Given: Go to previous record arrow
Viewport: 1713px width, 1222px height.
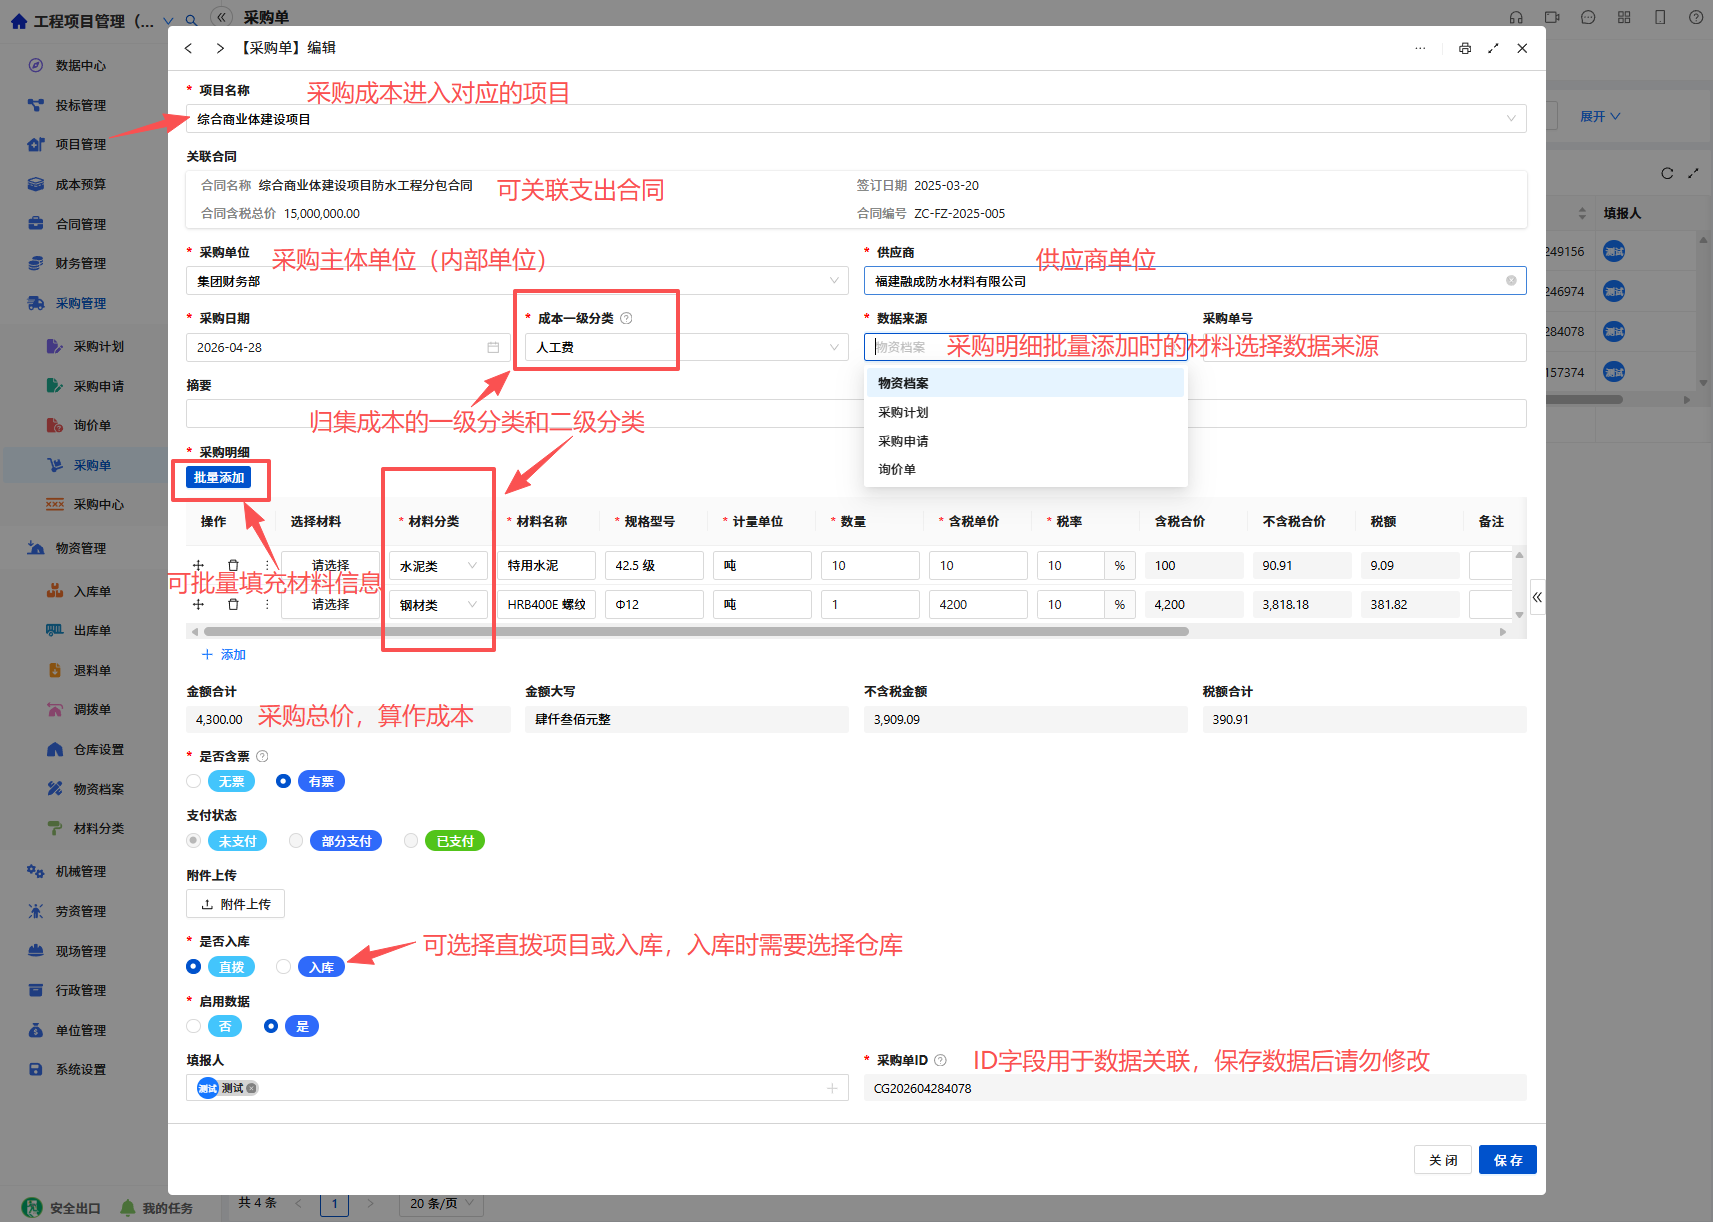Looking at the screenshot, I should (188, 48).
